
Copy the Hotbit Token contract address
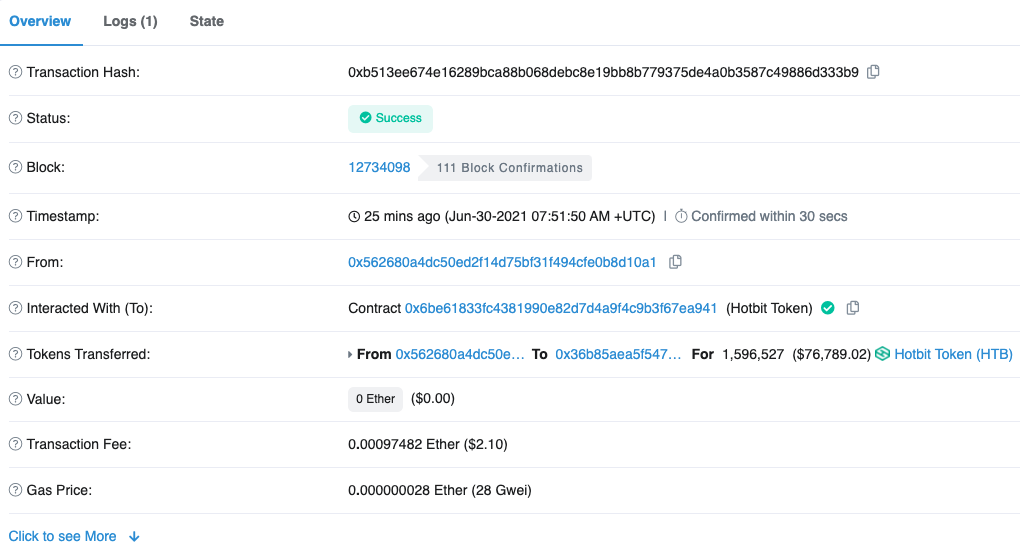tap(852, 308)
